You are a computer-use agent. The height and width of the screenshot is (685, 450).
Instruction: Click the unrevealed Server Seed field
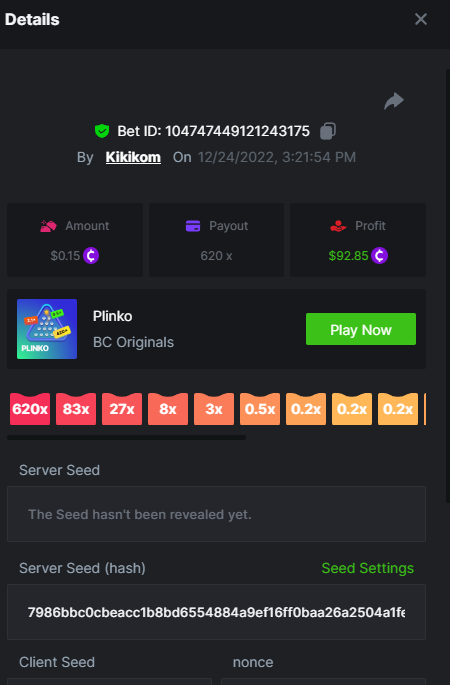click(x=216, y=514)
